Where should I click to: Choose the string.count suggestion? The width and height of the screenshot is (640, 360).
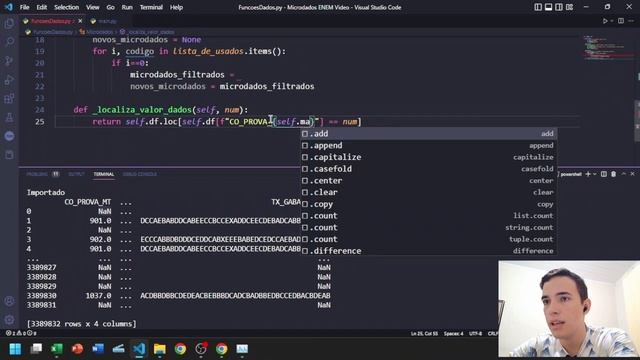pyautogui.click(x=429, y=227)
